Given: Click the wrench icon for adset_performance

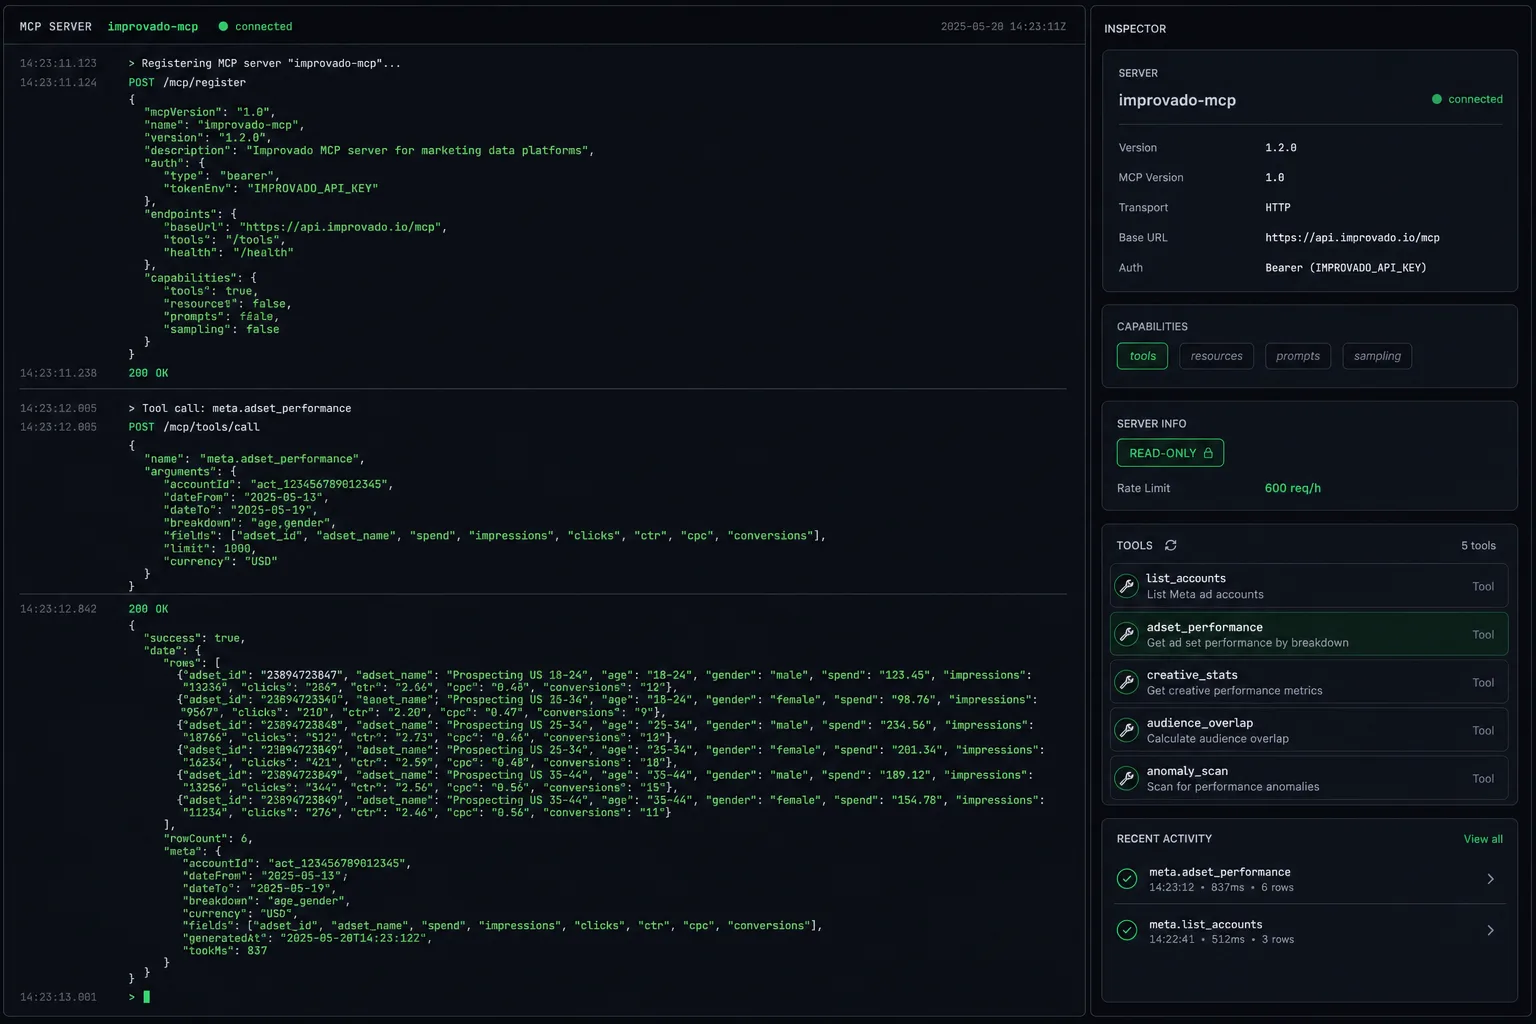Looking at the screenshot, I should point(1127,634).
